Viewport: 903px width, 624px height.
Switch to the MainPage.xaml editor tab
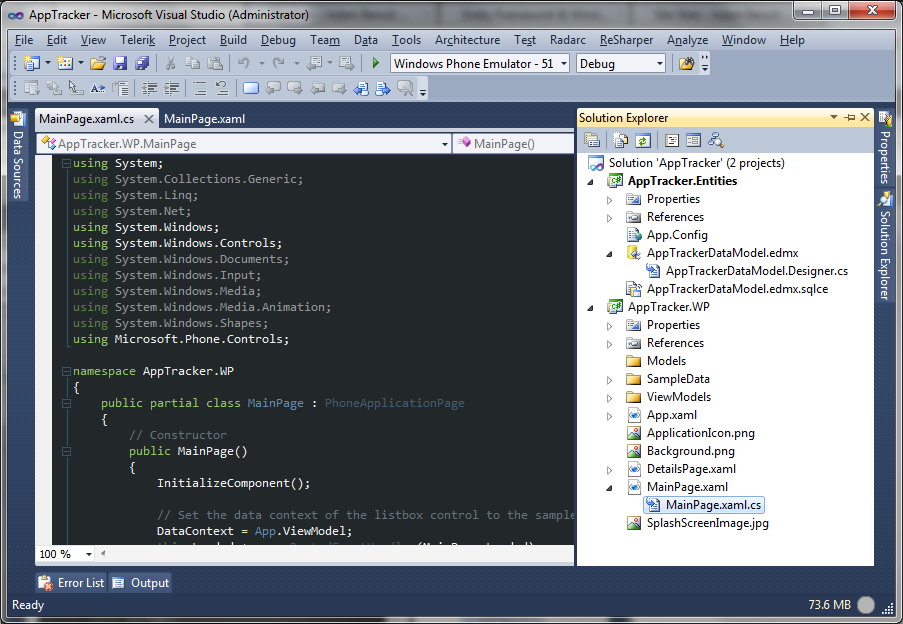[x=204, y=119]
